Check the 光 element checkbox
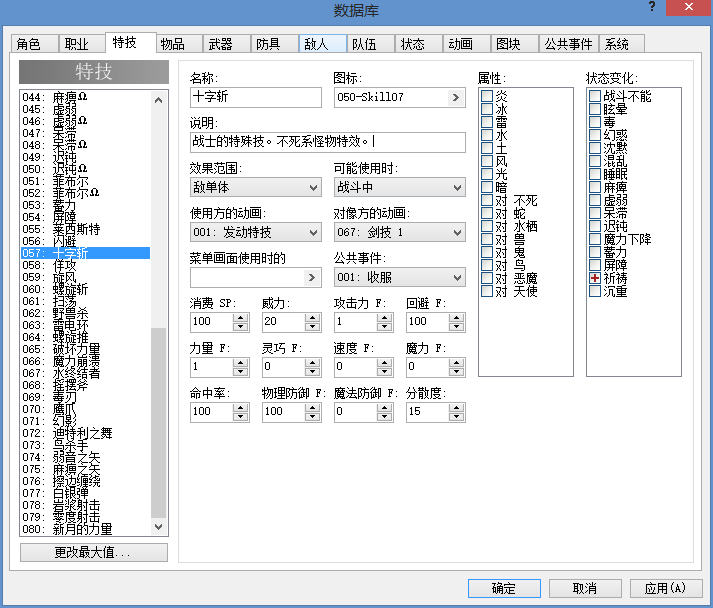 click(487, 174)
